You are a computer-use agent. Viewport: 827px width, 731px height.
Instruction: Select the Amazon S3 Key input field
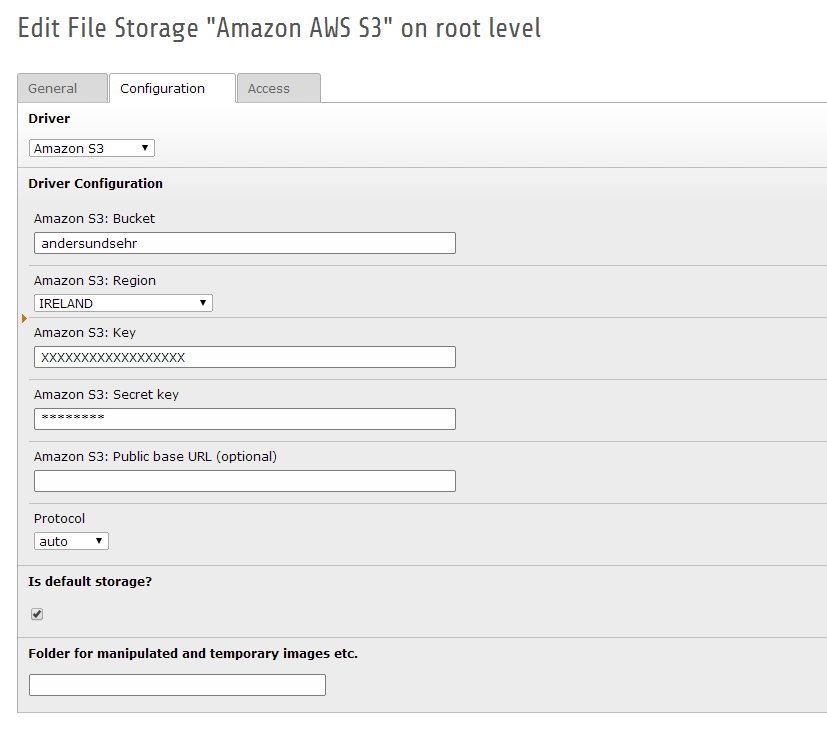[244, 357]
